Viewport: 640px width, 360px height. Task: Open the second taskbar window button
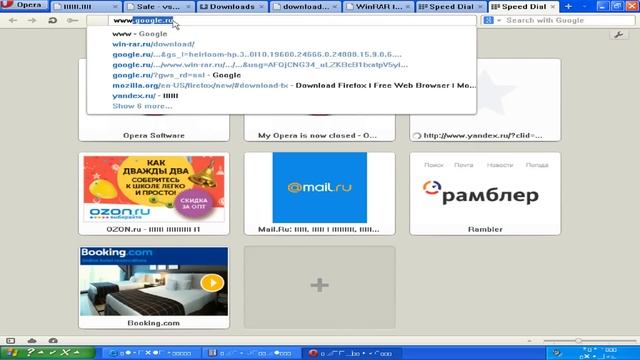point(250,353)
